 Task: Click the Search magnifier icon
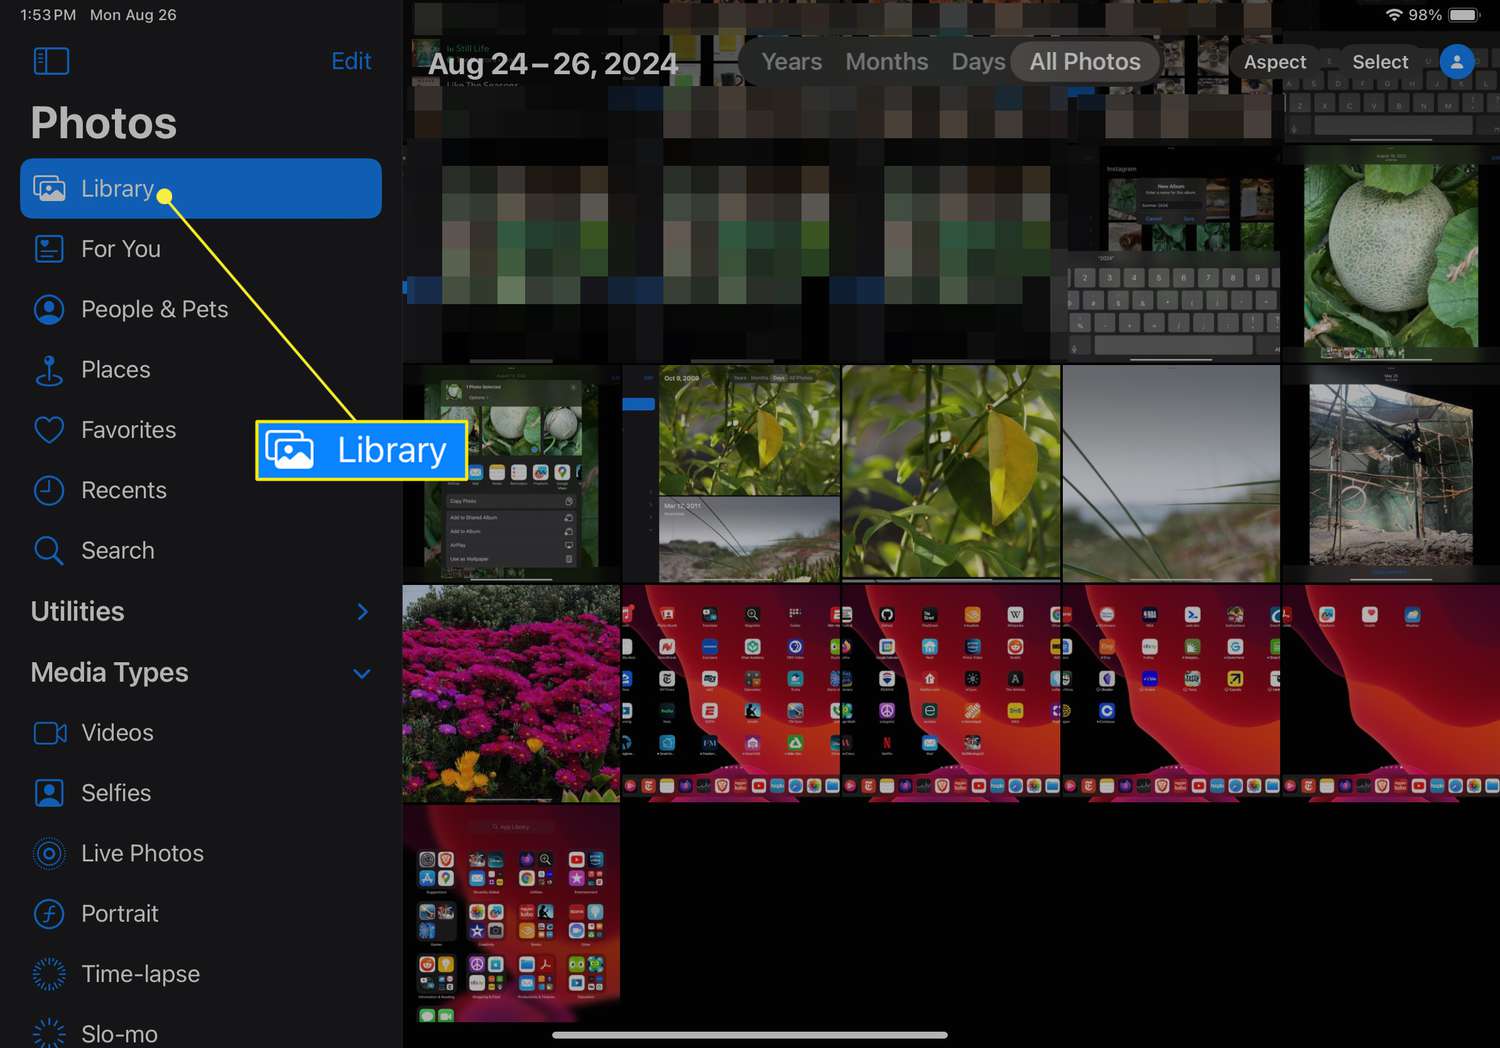(49, 550)
